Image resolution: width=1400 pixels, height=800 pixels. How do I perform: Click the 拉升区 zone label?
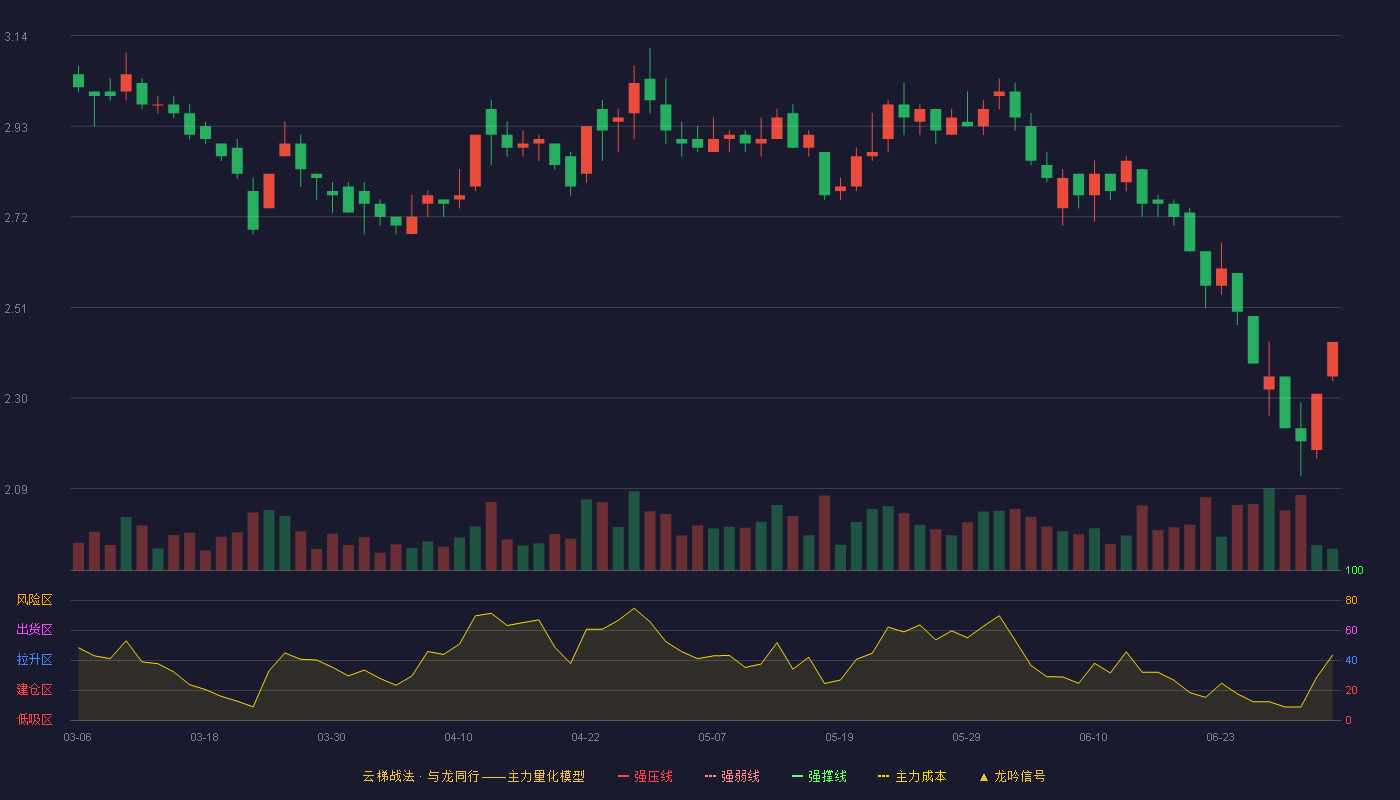pos(34,660)
